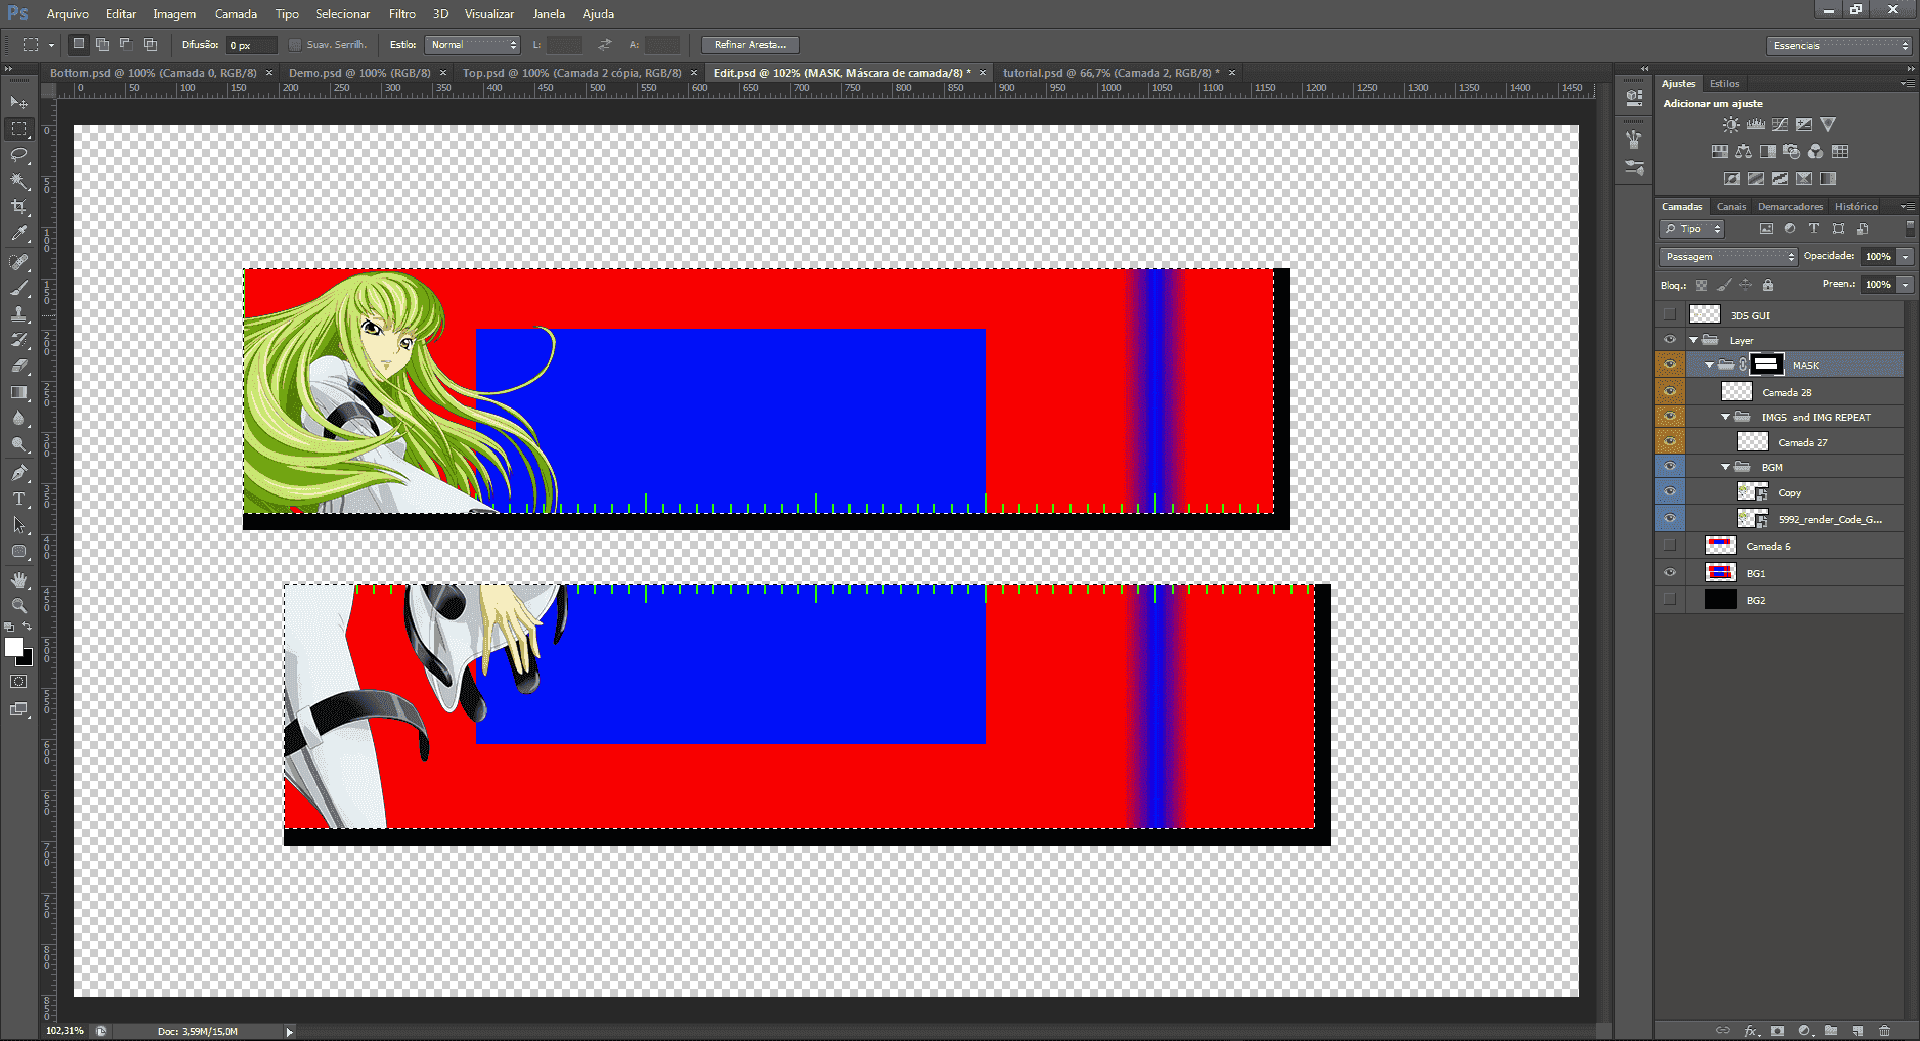Open the layer filter Tipo dropdown
1920x1041 pixels.
point(1693,229)
